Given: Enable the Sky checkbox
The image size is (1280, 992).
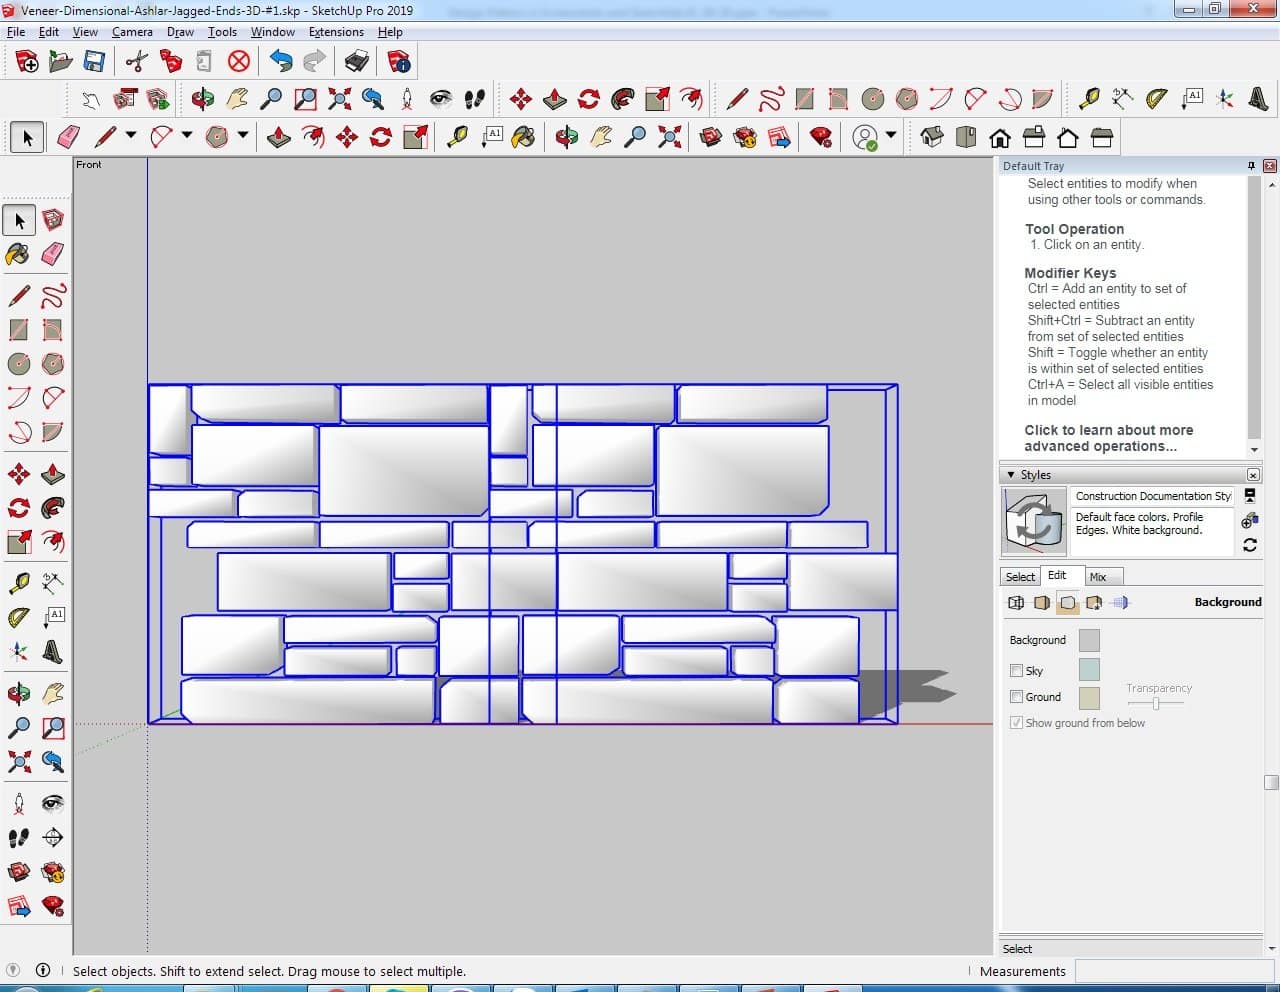Looking at the screenshot, I should (1016, 671).
